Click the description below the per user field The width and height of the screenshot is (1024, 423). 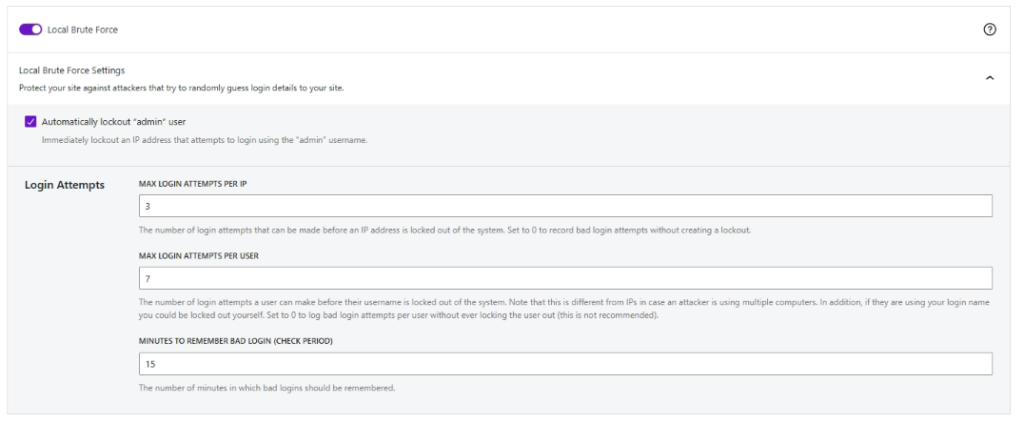point(564,309)
